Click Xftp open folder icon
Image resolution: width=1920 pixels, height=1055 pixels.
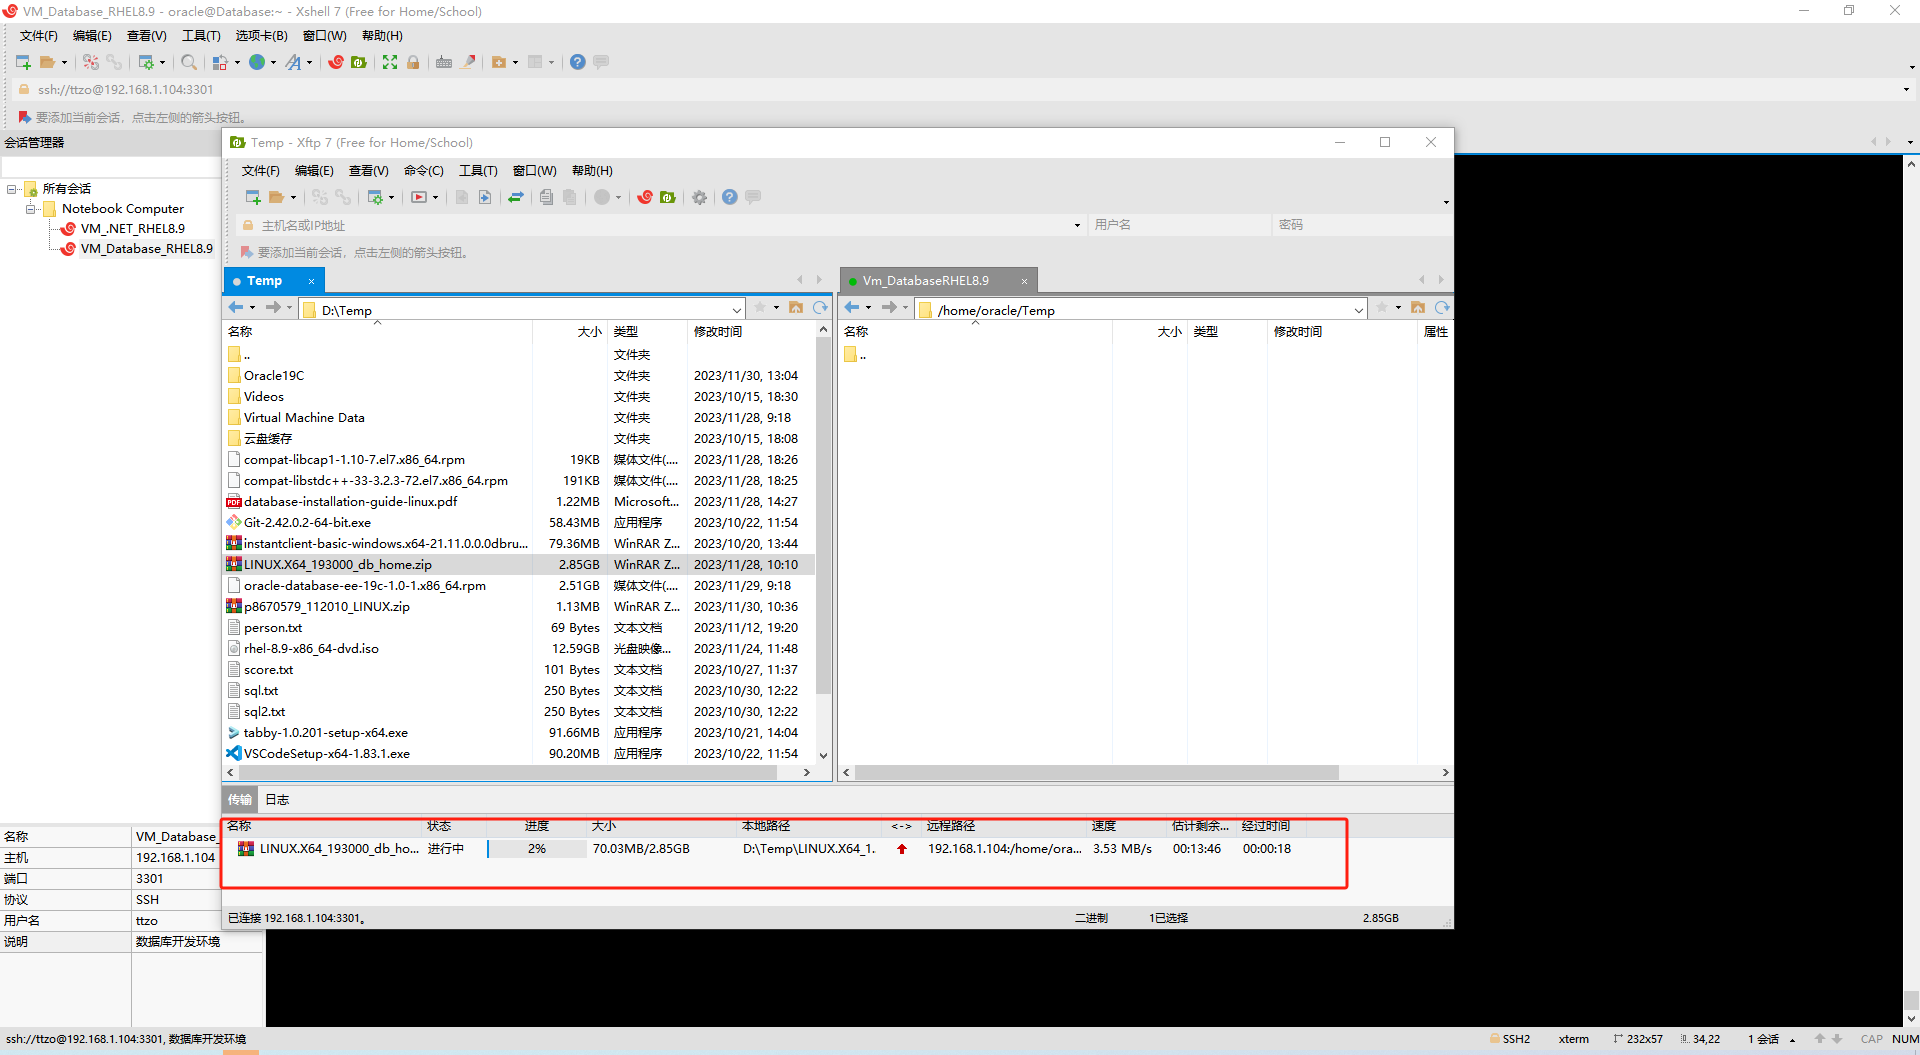[276, 197]
